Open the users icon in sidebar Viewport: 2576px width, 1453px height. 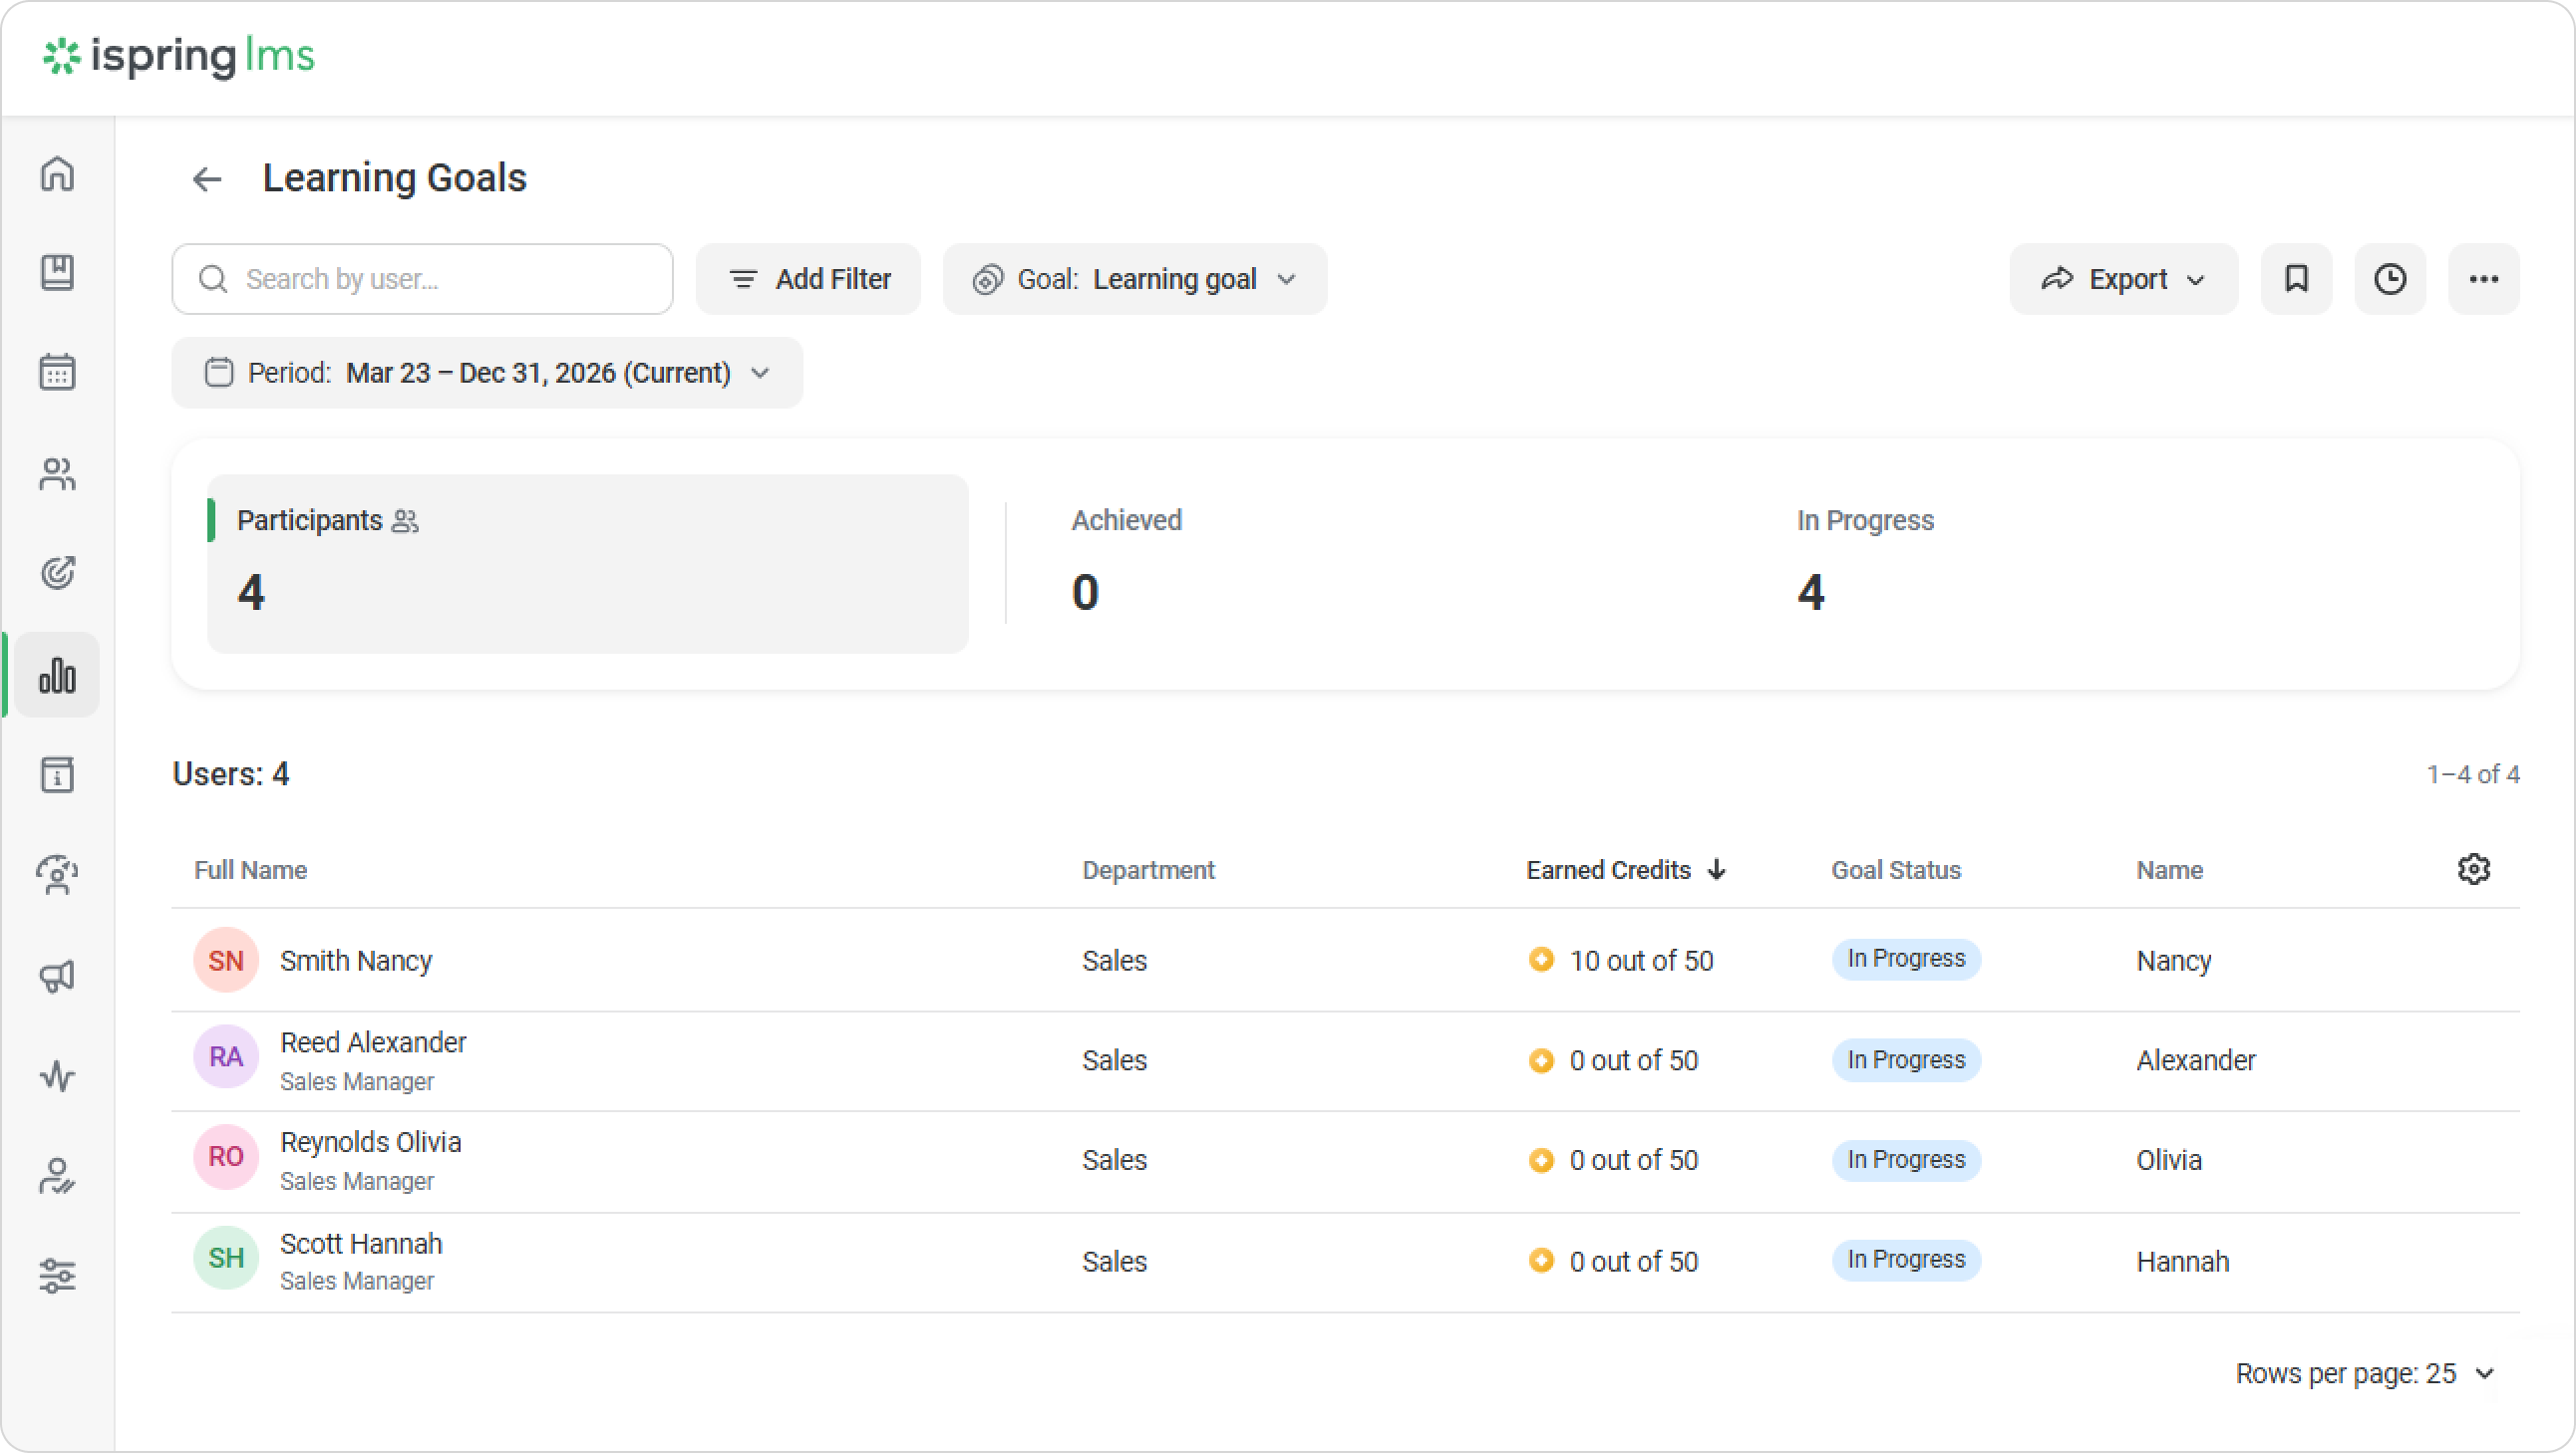click(57, 474)
